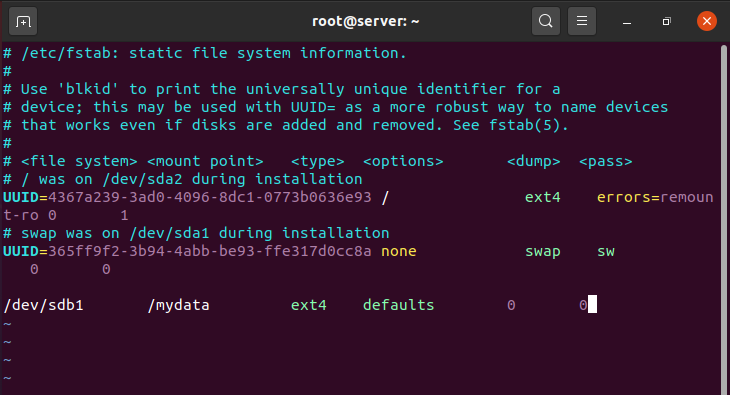Click the '<mount point>' column header
This screenshot has width=730, height=395.
(x=205, y=161)
